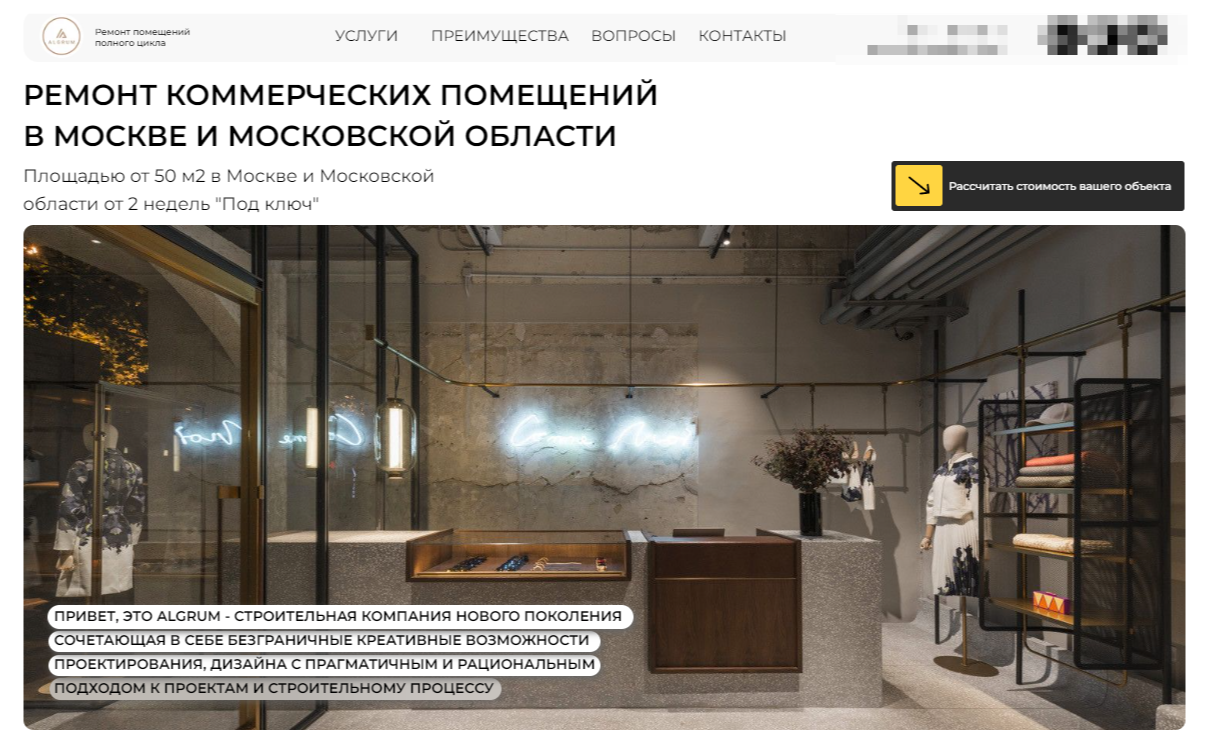Open the УСЛУГИ menu item
This screenshot has width=1219, height=746.
pyautogui.click(x=366, y=36)
